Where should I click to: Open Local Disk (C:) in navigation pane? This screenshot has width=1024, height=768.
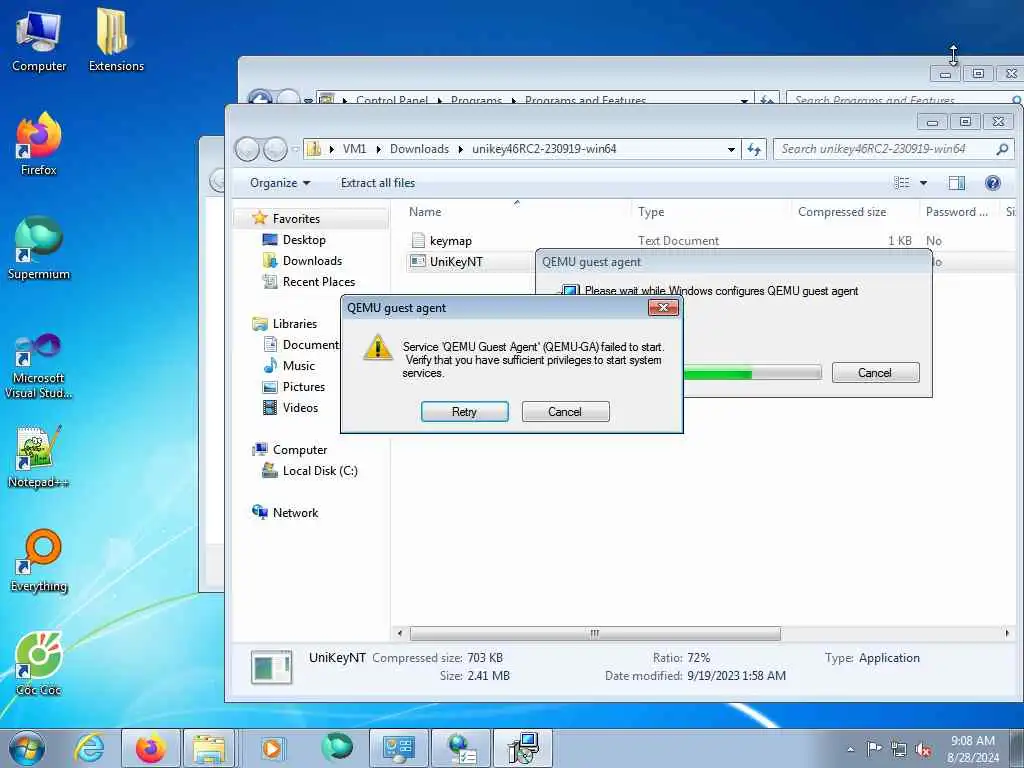click(320, 470)
